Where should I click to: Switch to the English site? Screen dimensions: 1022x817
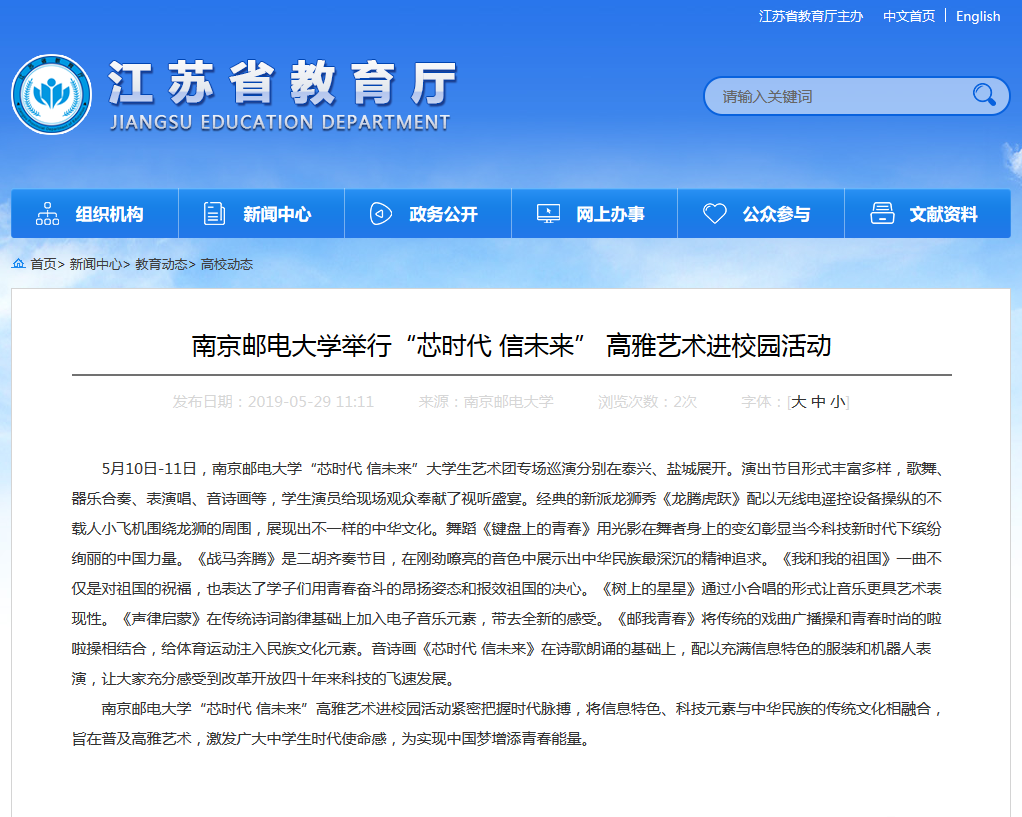pyautogui.click(x=978, y=16)
